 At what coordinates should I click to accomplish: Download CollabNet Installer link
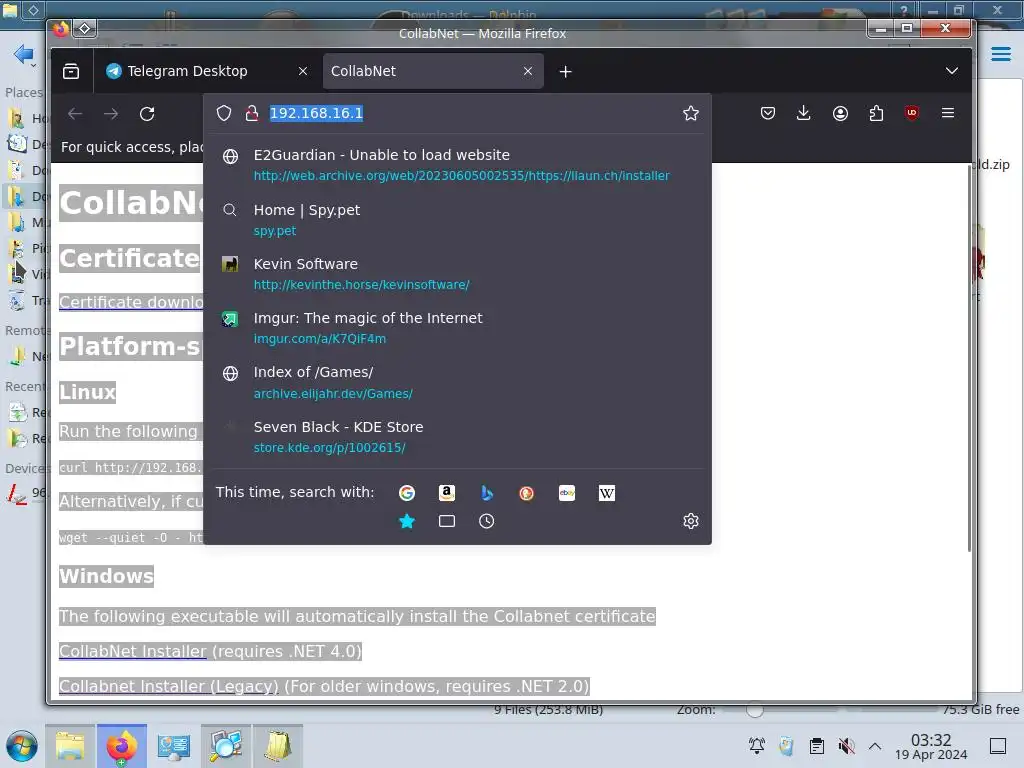tap(133, 651)
